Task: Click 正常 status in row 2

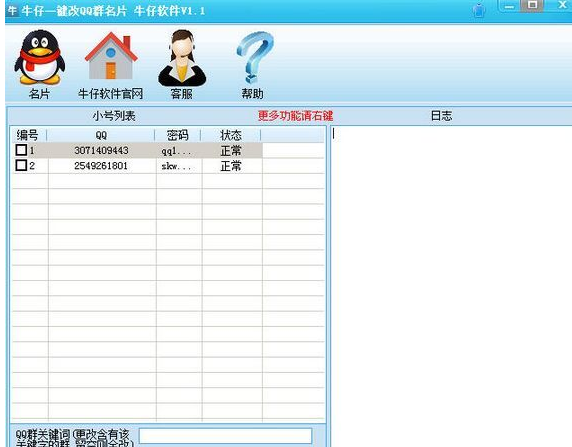Action: tap(231, 166)
